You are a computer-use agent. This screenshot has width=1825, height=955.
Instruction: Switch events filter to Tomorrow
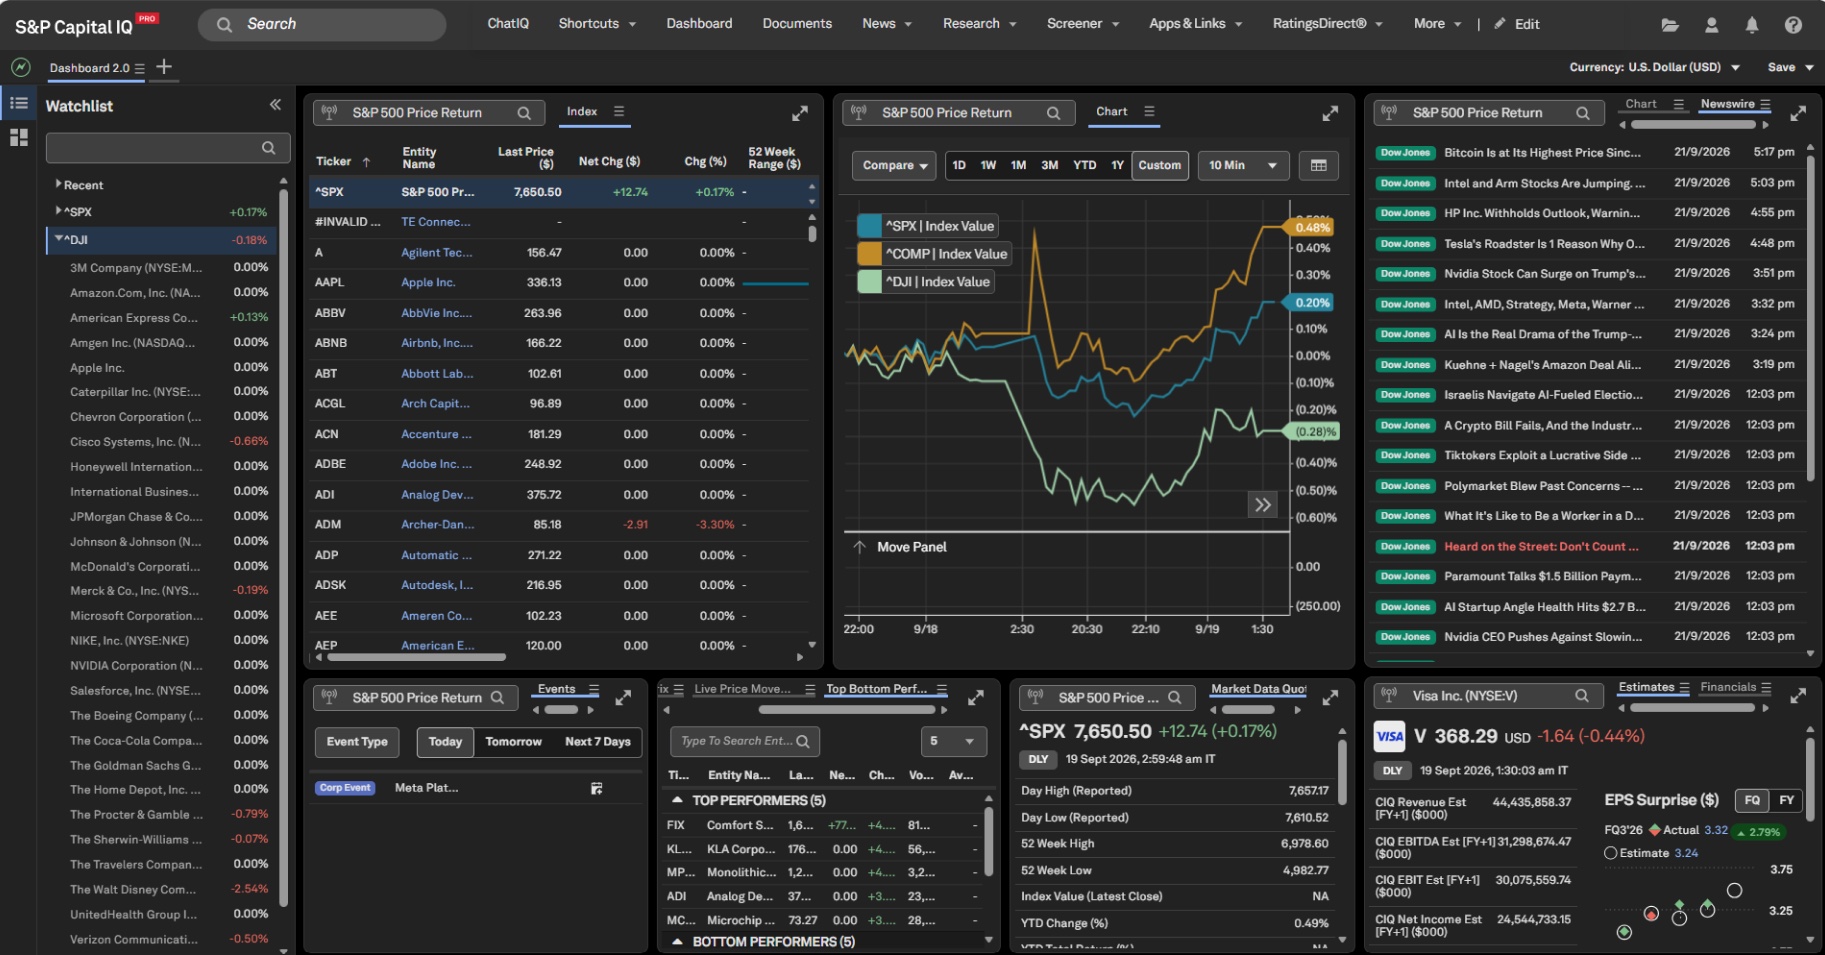click(x=513, y=742)
